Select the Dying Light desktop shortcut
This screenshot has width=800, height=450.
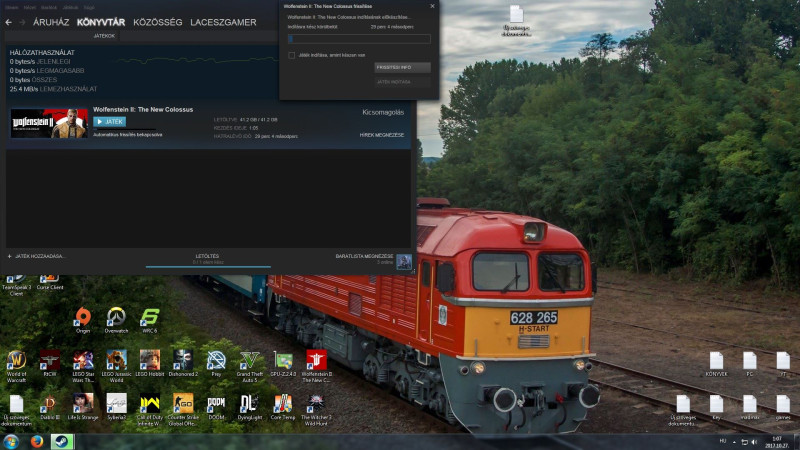(x=249, y=407)
